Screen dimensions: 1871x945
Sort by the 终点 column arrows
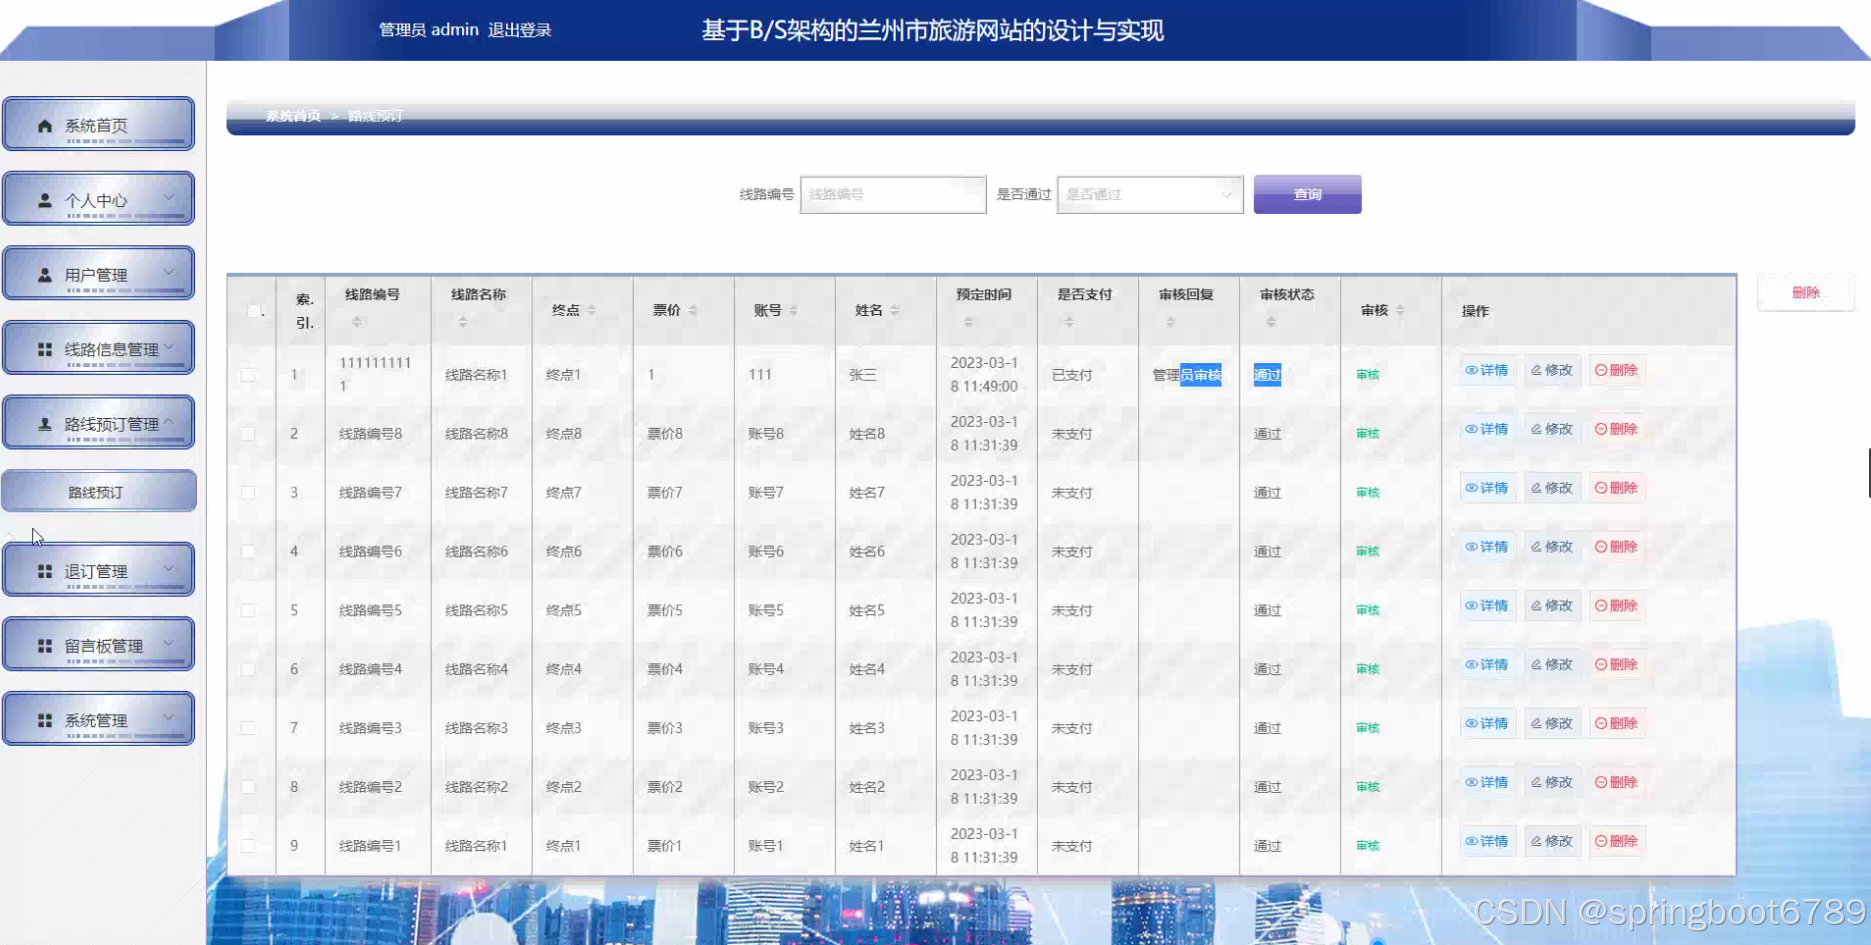(x=592, y=310)
